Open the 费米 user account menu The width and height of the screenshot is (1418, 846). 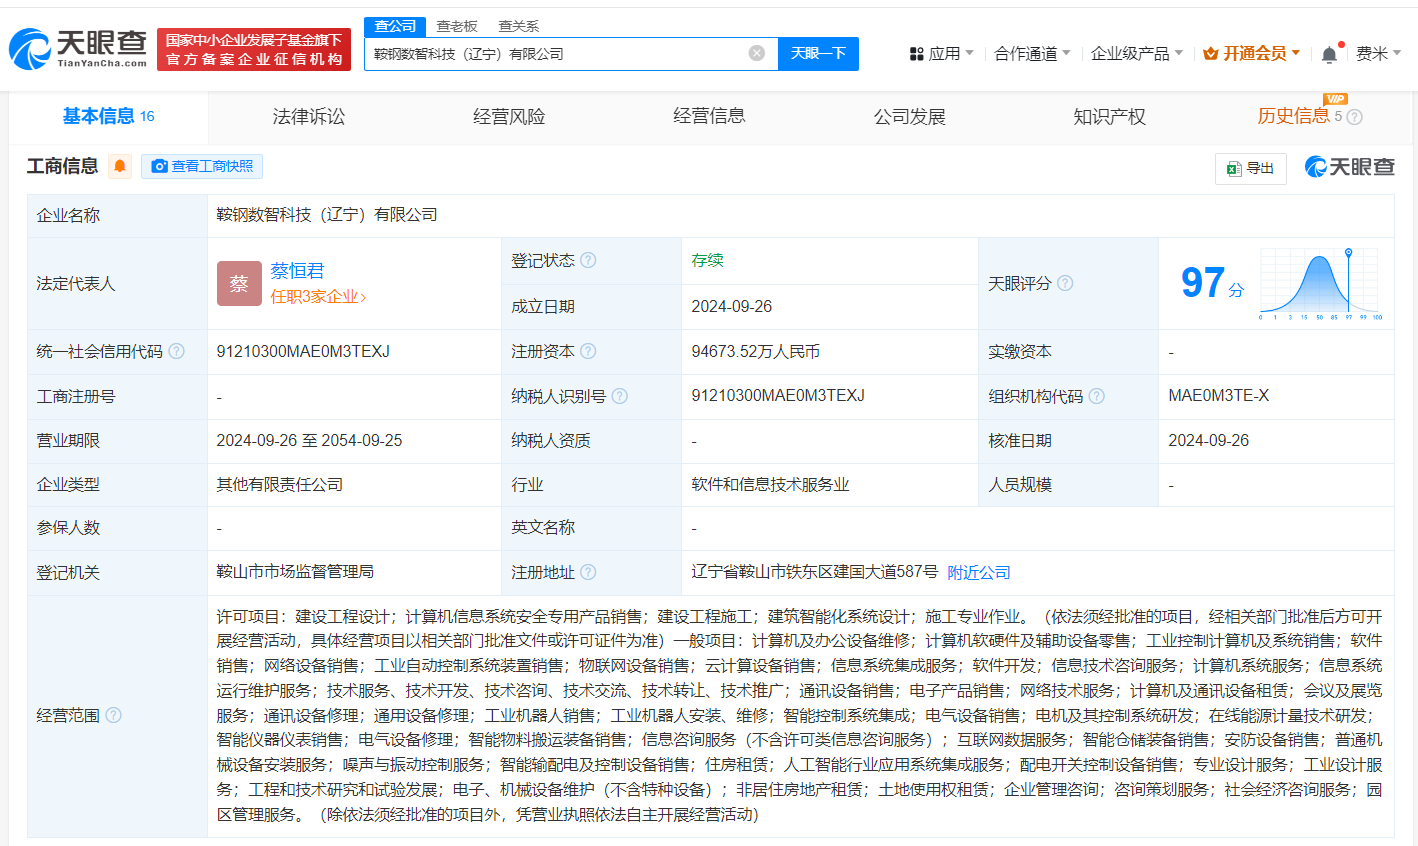1377,53
